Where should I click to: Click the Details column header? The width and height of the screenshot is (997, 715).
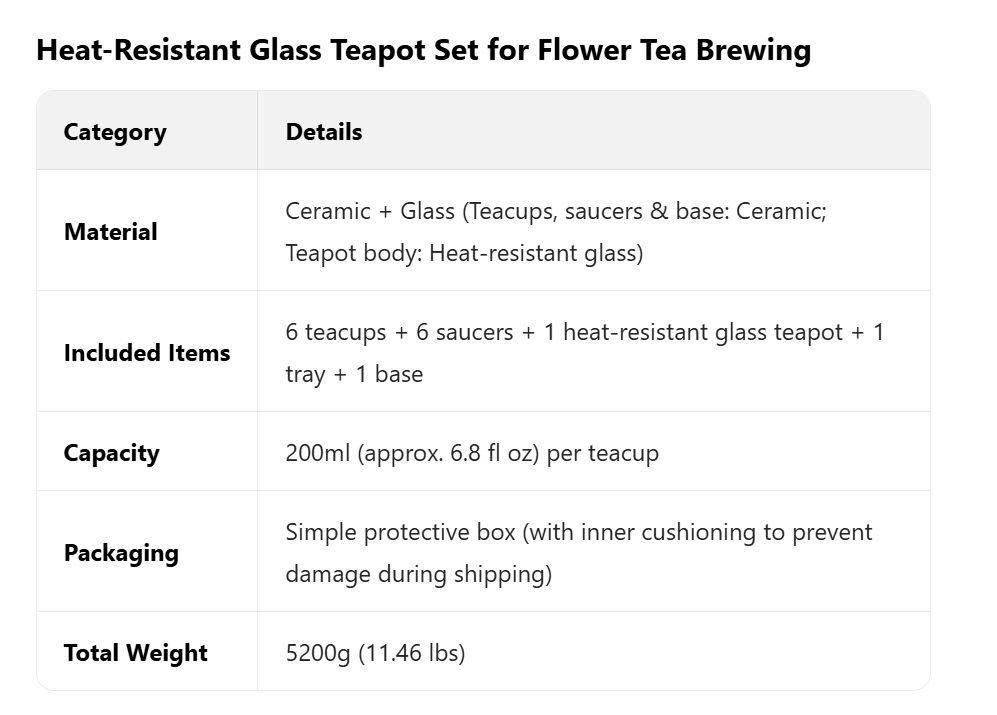click(324, 132)
